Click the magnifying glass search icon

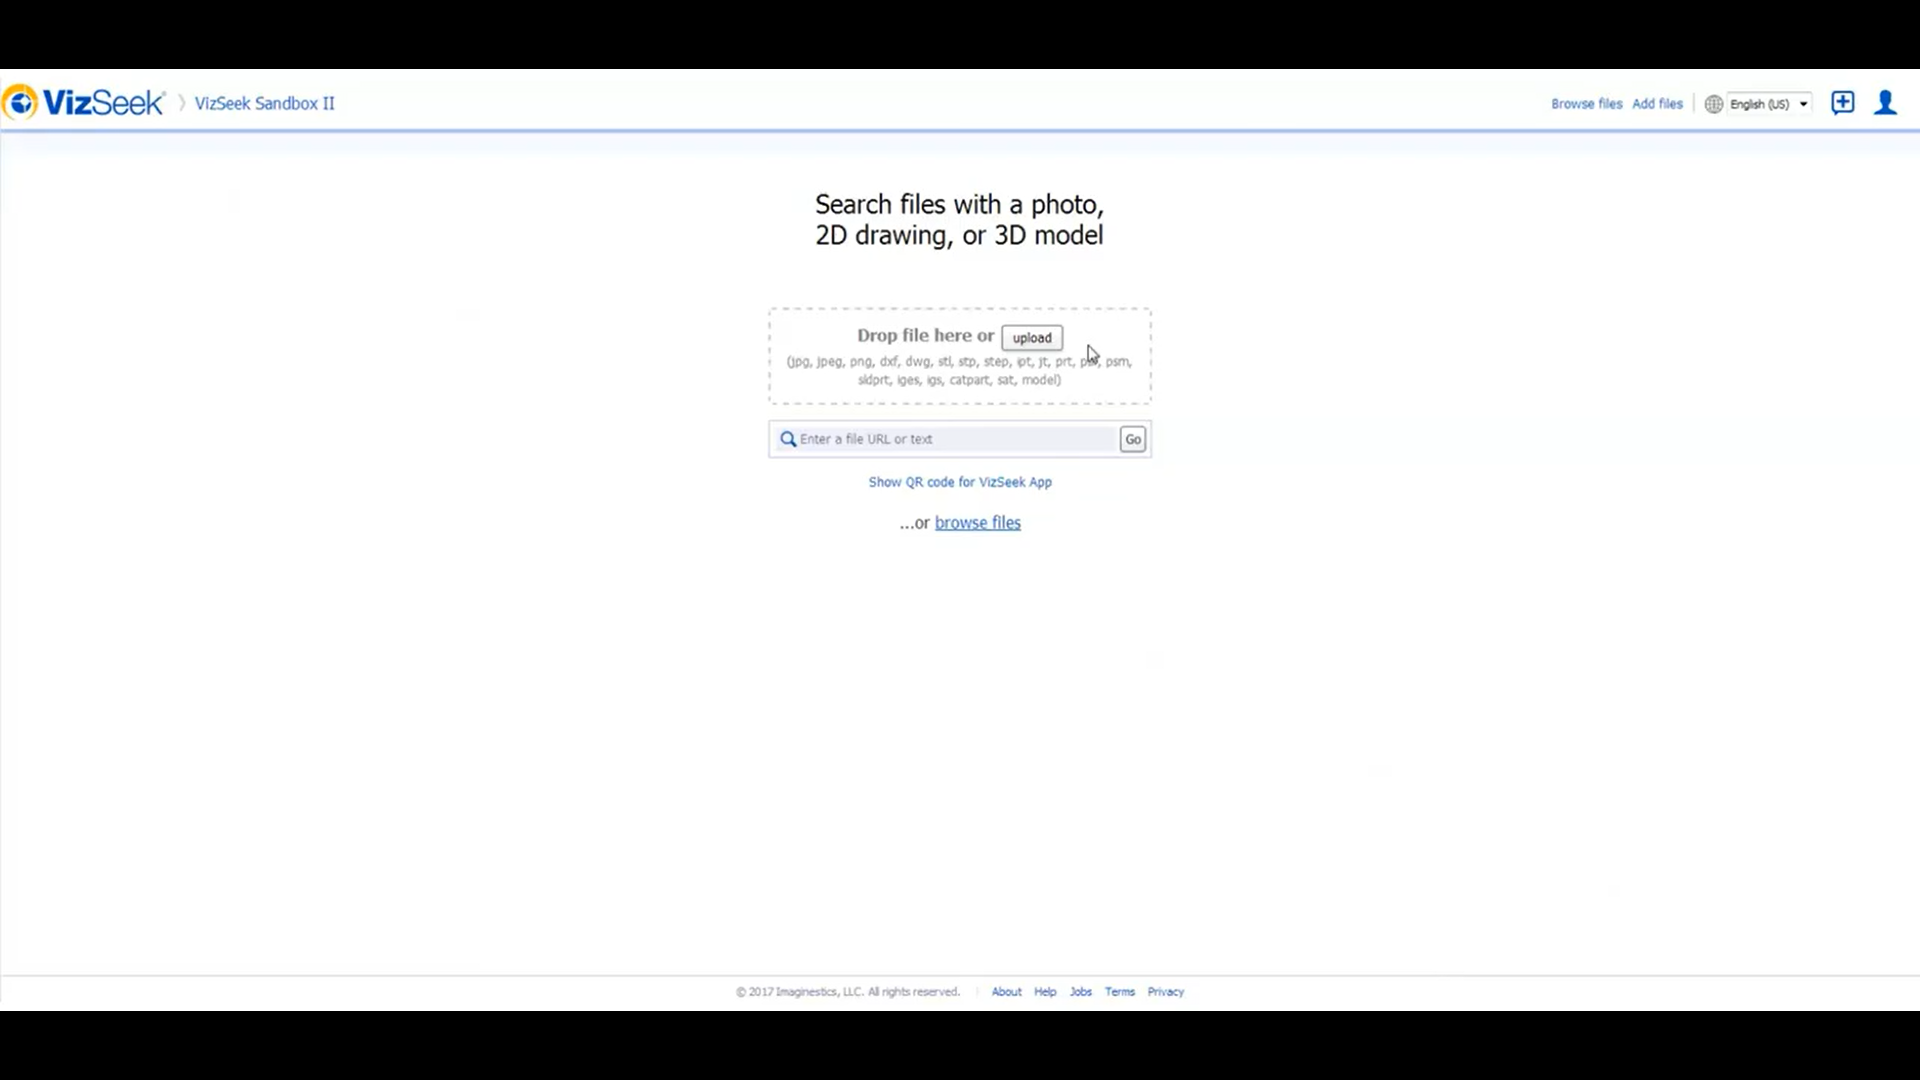point(788,439)
